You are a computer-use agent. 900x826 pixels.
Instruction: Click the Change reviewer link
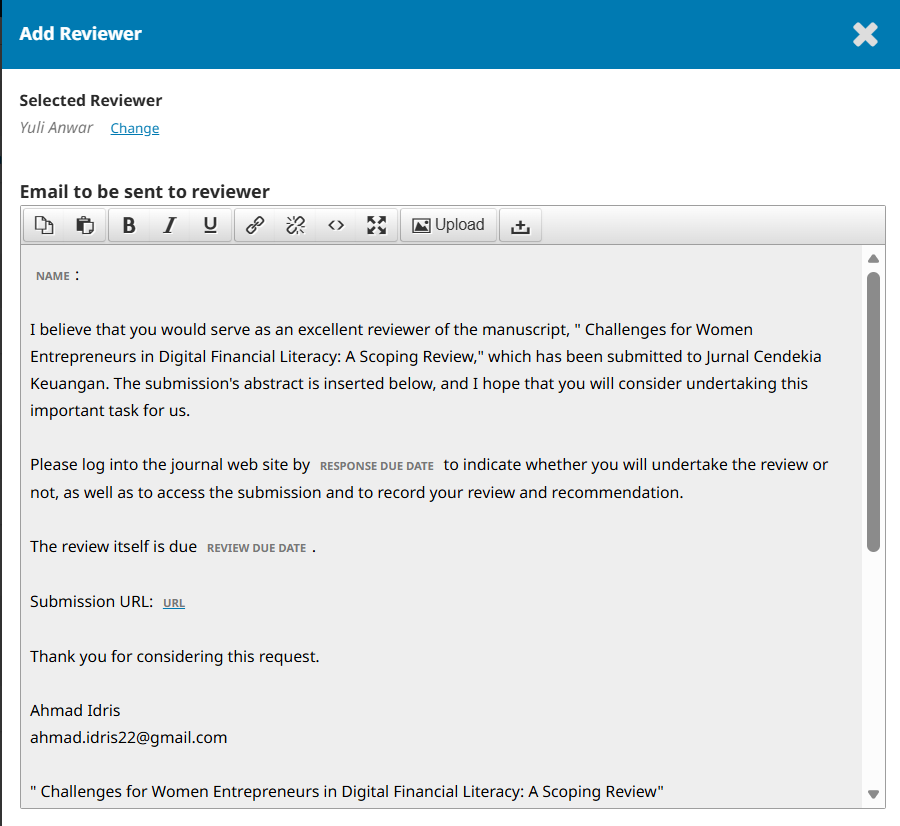coord(134,128)
